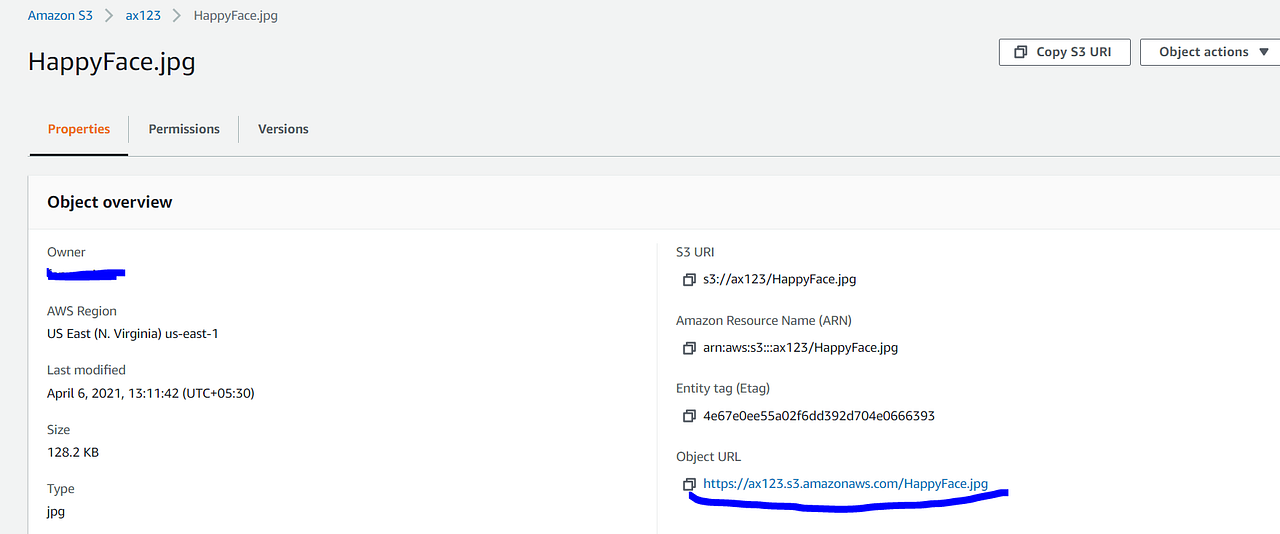Open the HappyFace.jpg object URL link
Screen dimensions: 1280x534
[x=845, y=484]
